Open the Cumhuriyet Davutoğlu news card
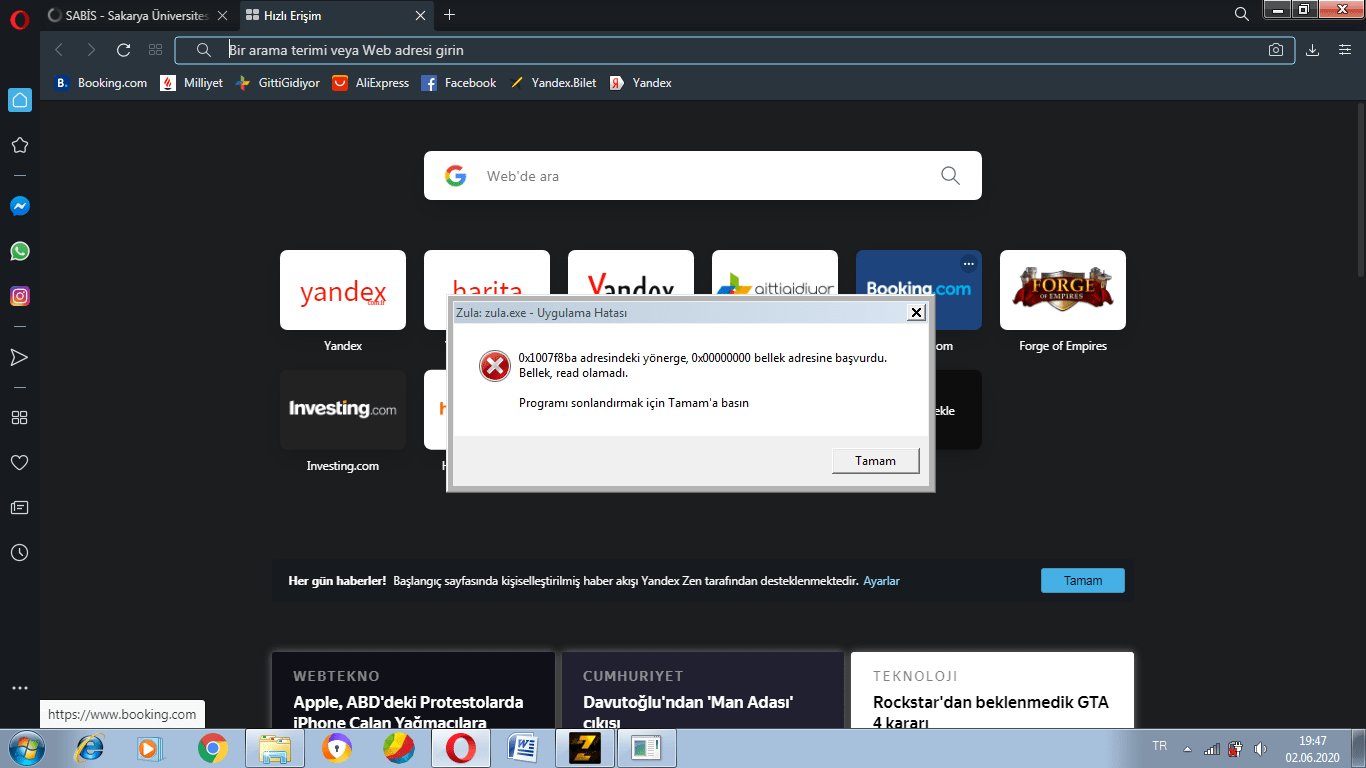 [703, 691]
